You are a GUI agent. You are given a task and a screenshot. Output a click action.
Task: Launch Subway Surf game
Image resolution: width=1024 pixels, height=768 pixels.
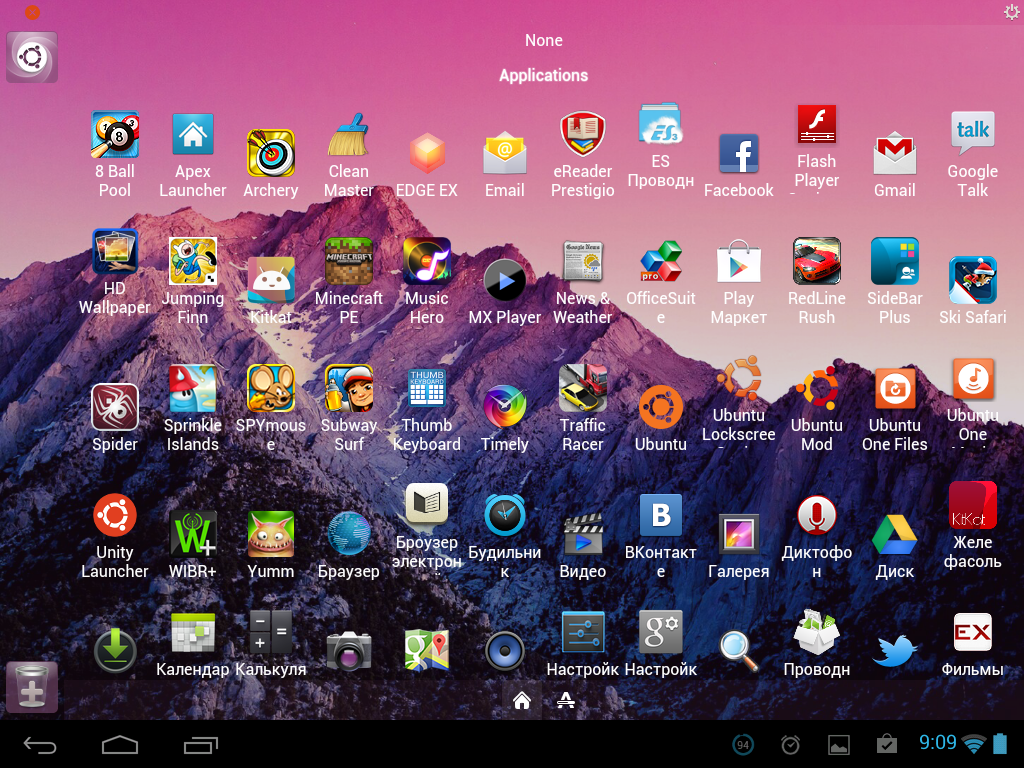point(349,389)
